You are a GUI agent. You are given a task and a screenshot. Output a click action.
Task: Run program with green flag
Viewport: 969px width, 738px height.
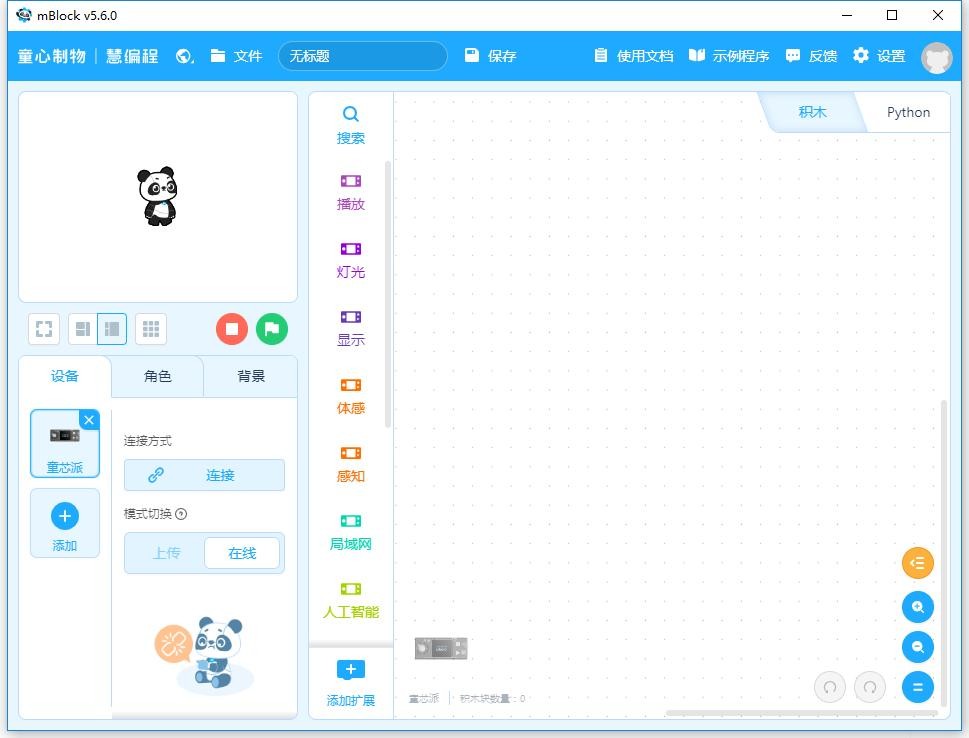point(272,329)
